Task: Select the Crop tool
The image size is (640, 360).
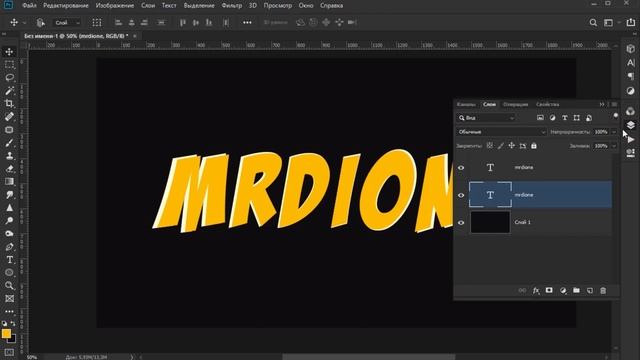Action: 9,104
